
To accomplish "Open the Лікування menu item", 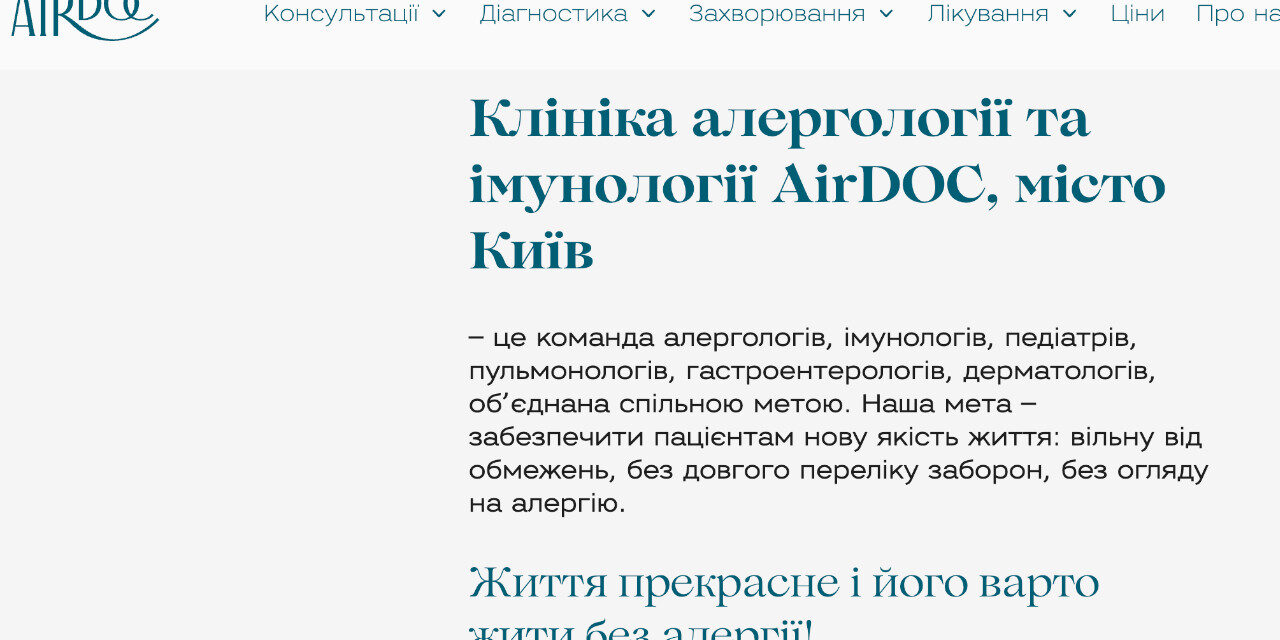I will (x=988, y=14).
